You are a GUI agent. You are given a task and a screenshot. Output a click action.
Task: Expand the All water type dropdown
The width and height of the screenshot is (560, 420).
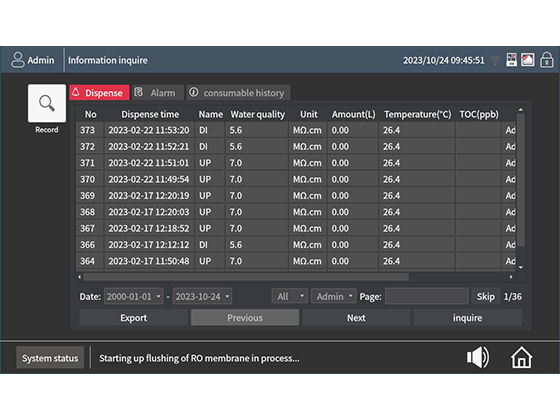289,296
